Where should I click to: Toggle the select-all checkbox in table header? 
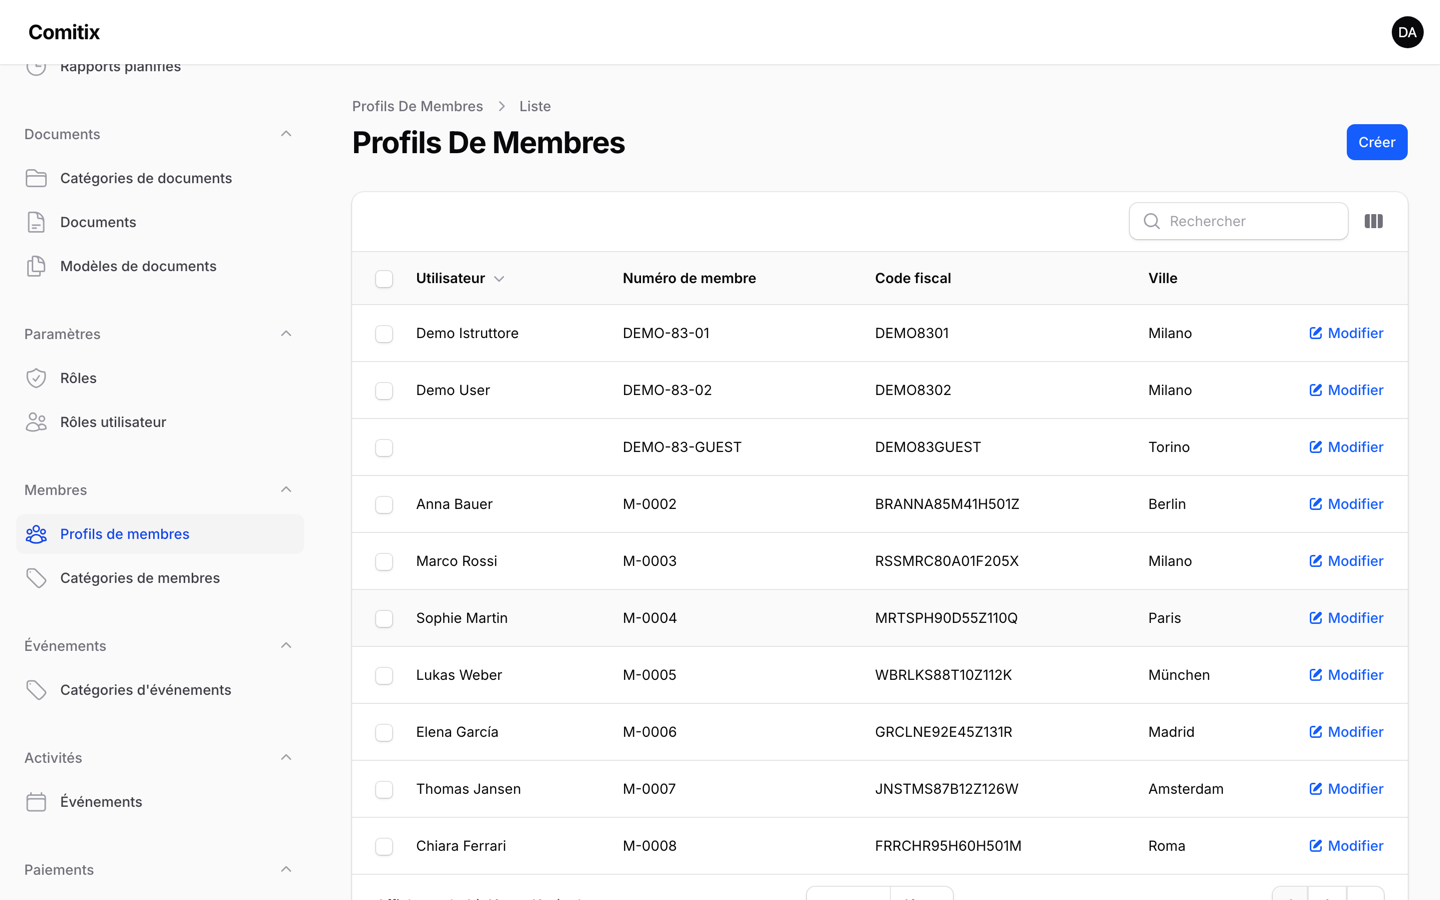coord(384,279)
